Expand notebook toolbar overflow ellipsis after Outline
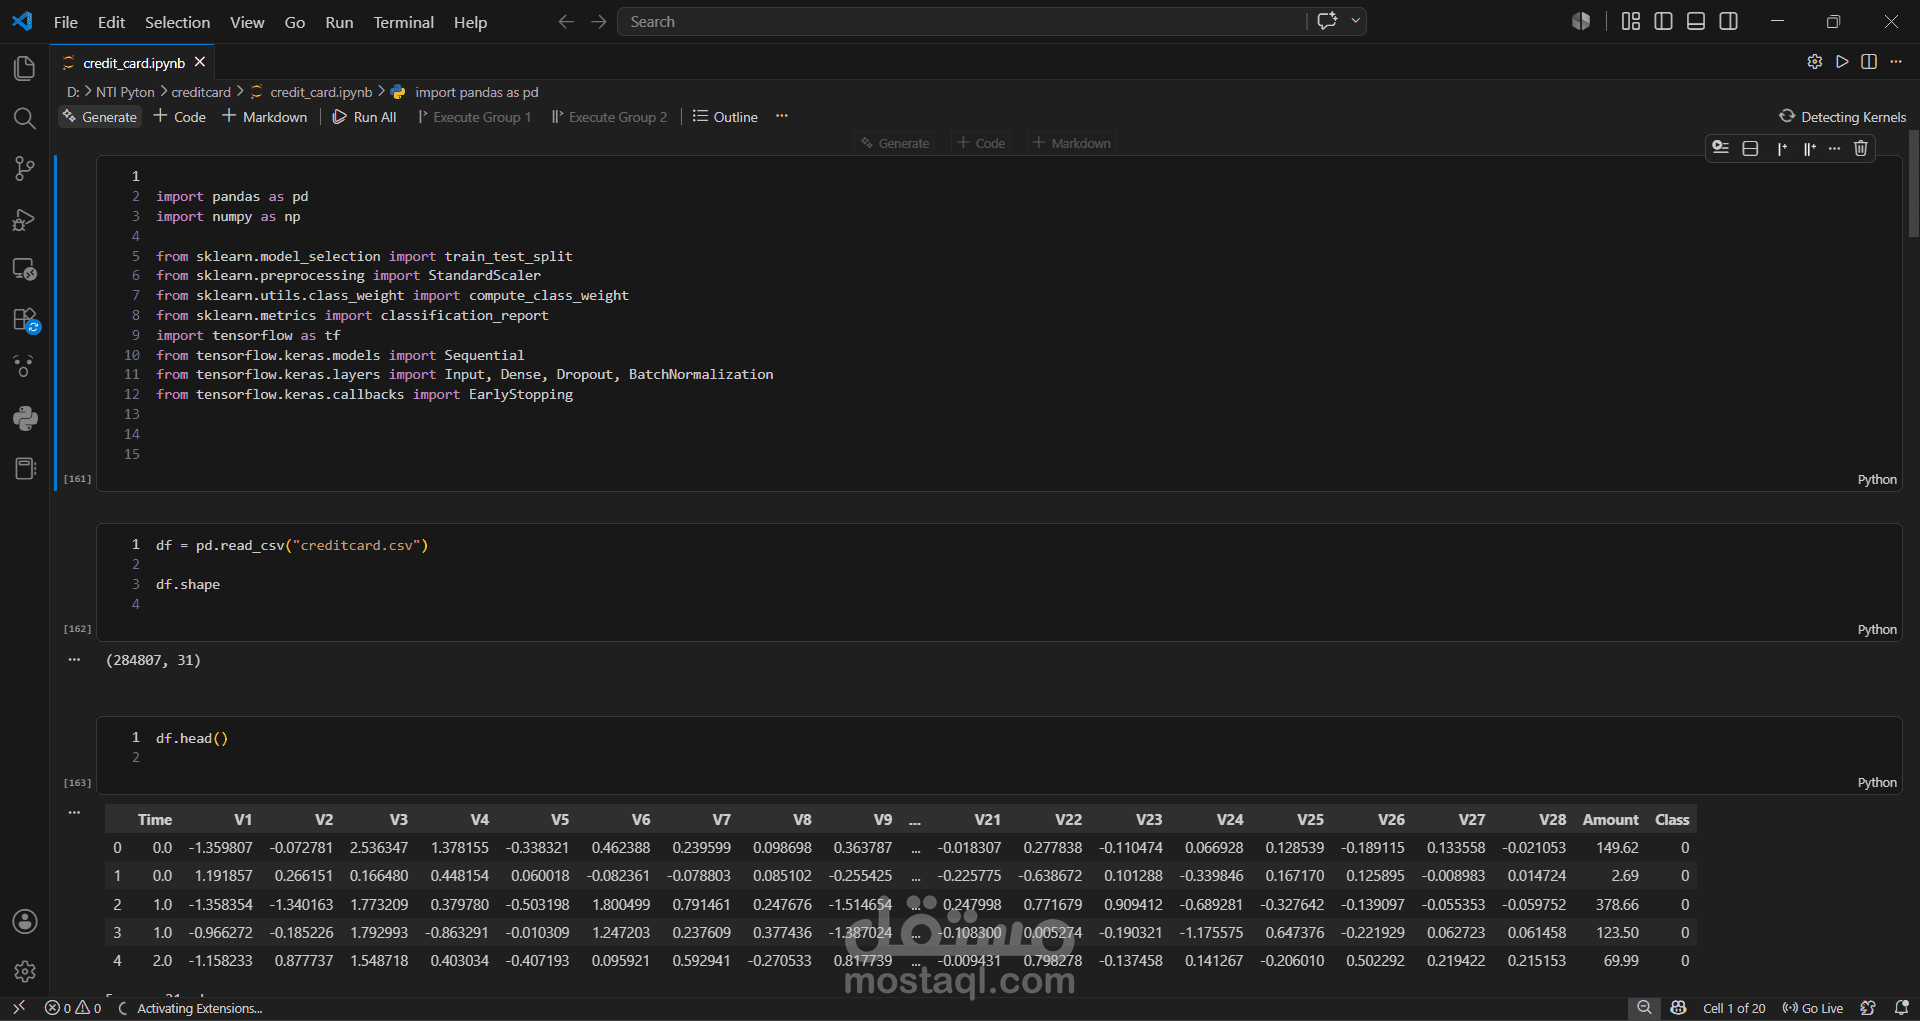This screenshot has height=1021, width=1920. pyautogui.click(x=782, y=116)
